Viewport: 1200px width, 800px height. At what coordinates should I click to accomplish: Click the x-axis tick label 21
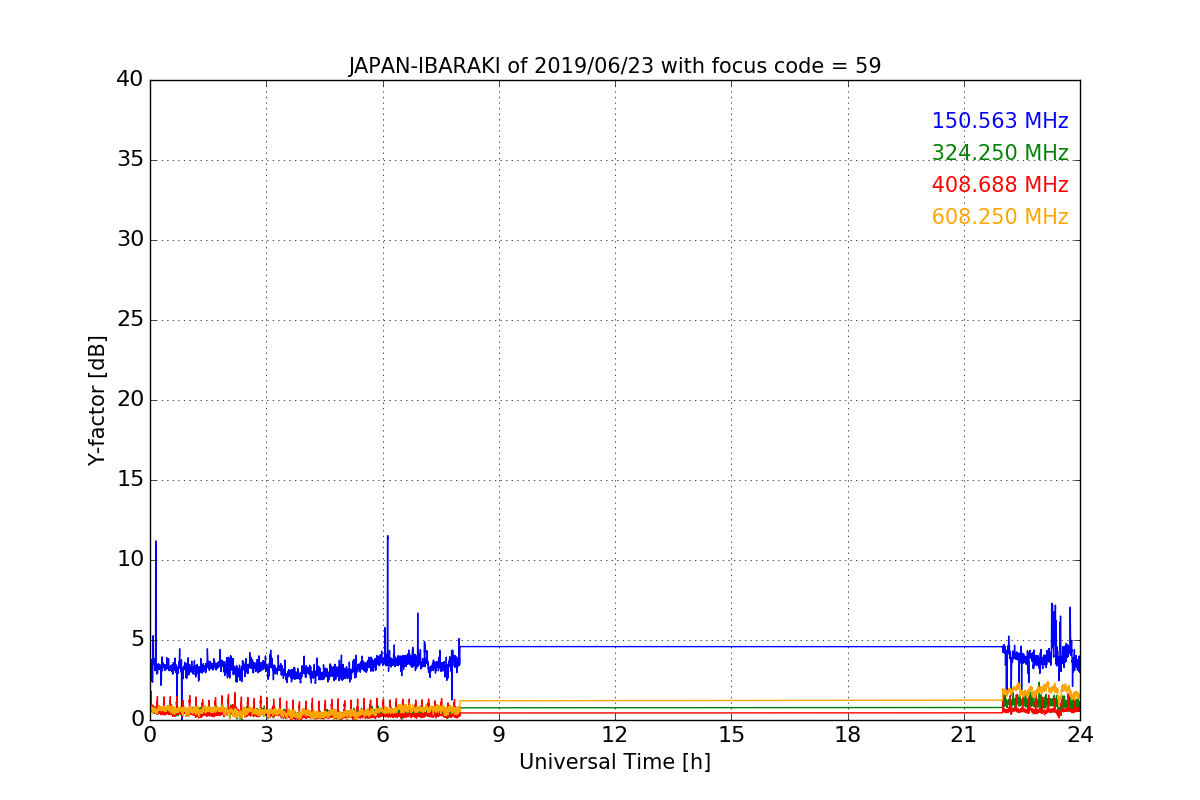(964, 734)
